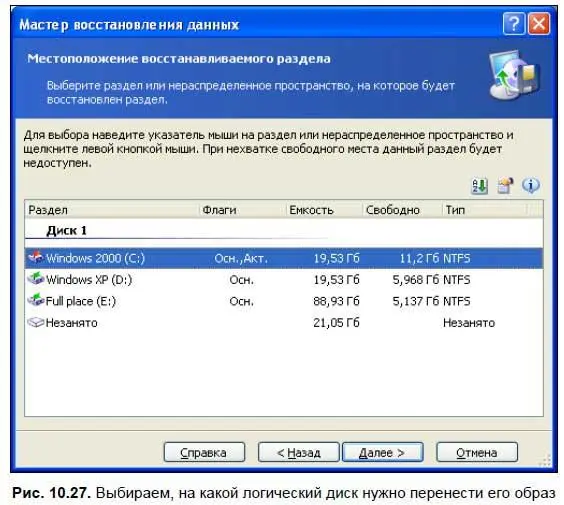Click the Далее > button

pos(382,452)
